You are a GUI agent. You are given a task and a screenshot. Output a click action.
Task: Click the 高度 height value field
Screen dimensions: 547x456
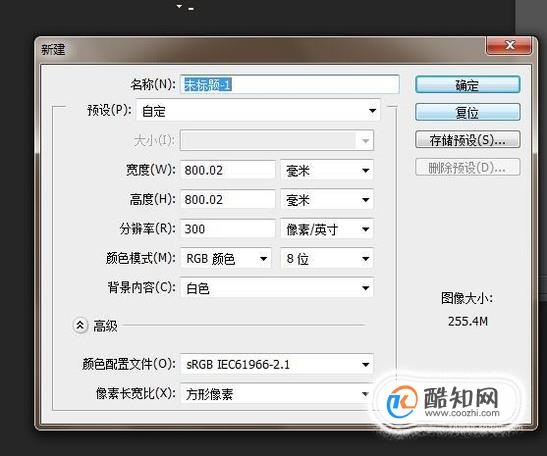pos(228,200)
